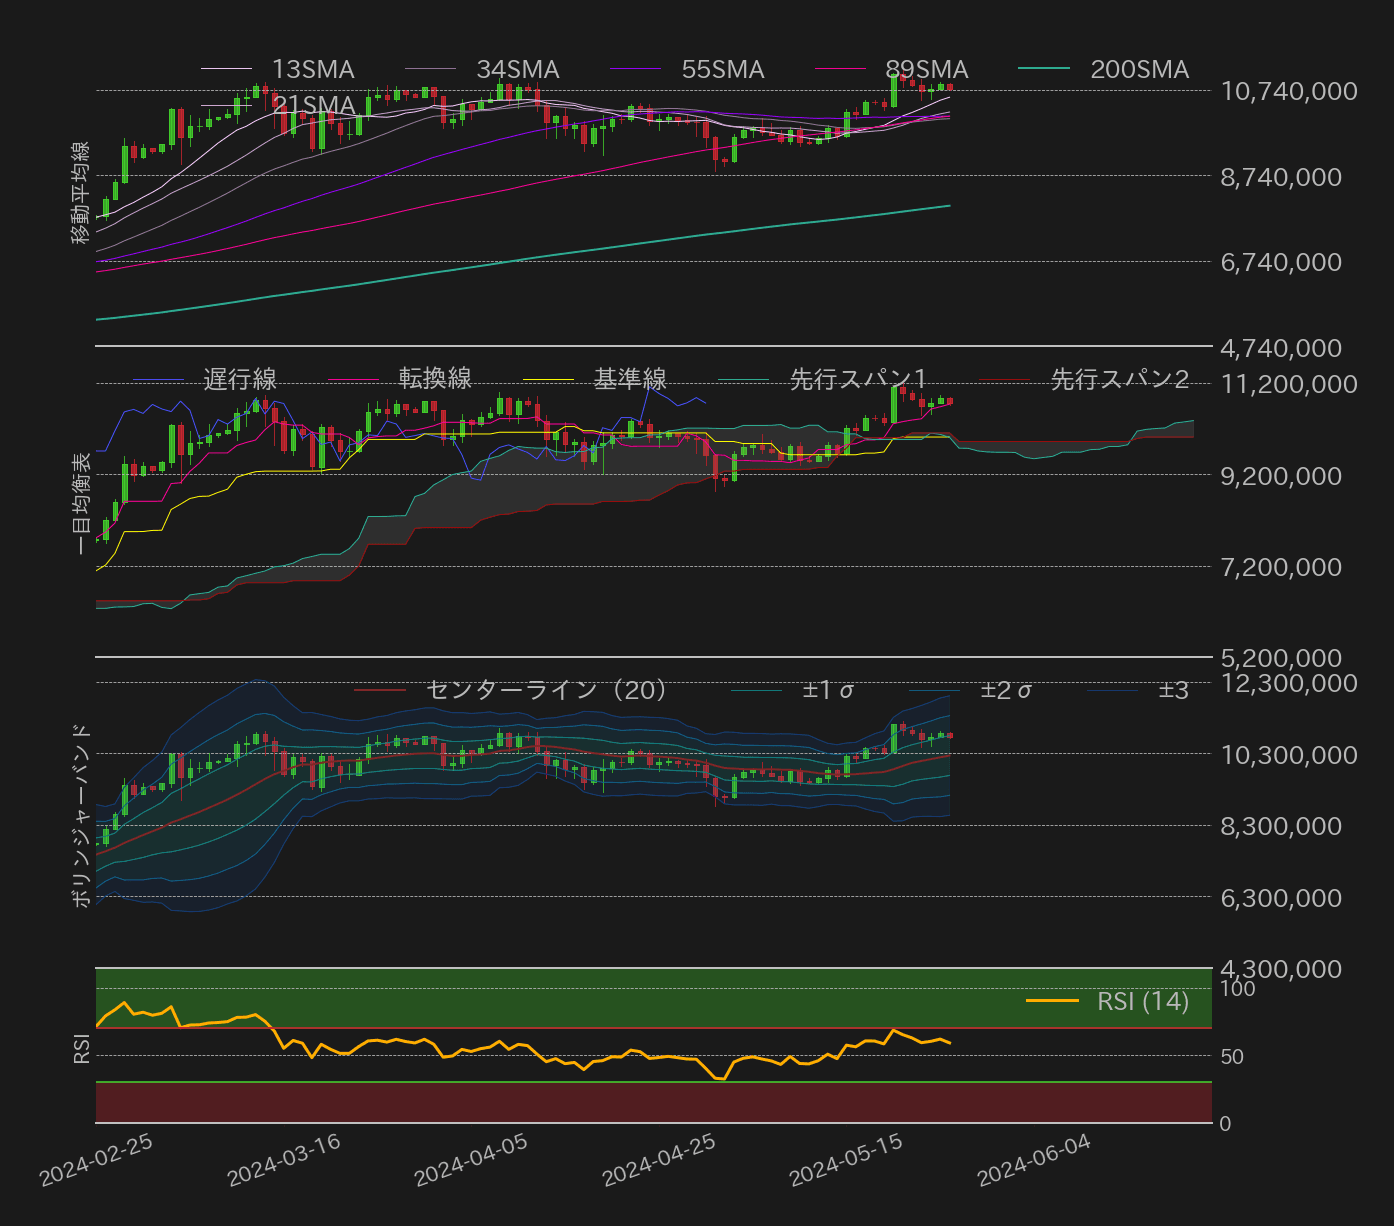Select the 先行スパン1 legend entry
This screenshot has height=1226, width=1394.
point(857,379)
